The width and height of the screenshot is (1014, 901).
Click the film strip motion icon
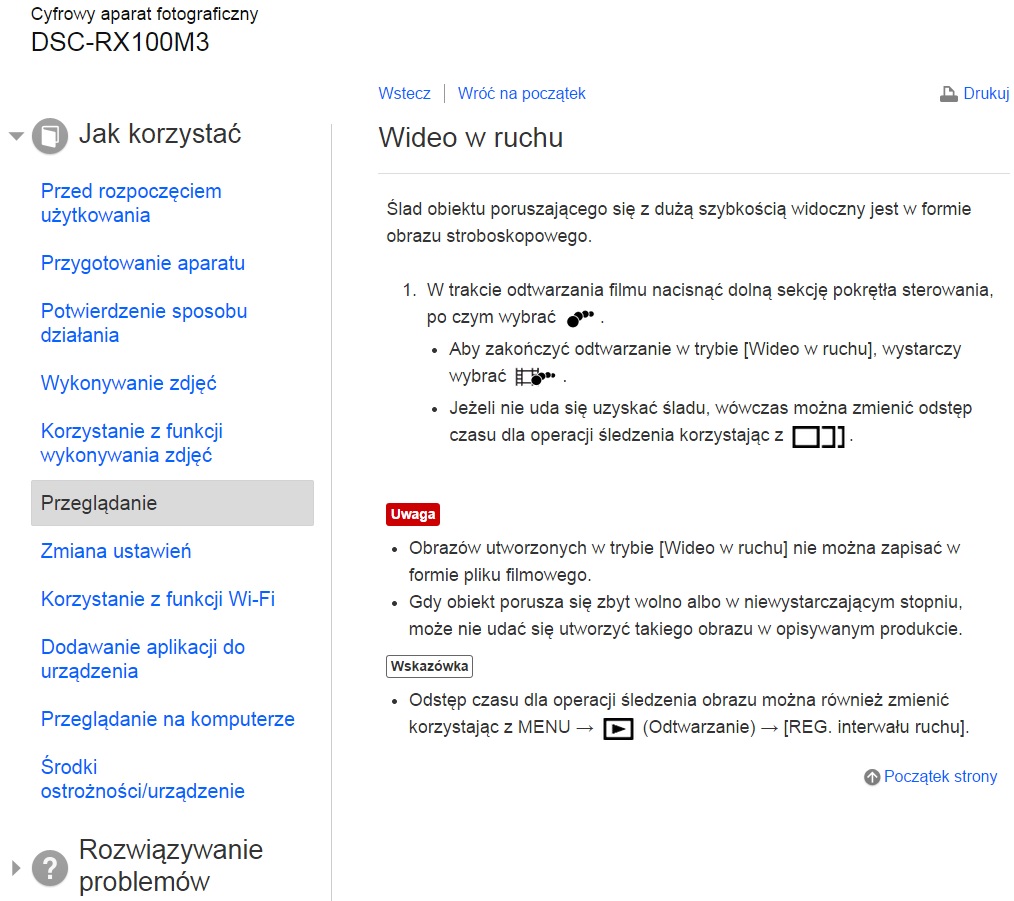[x=534, y=377]
